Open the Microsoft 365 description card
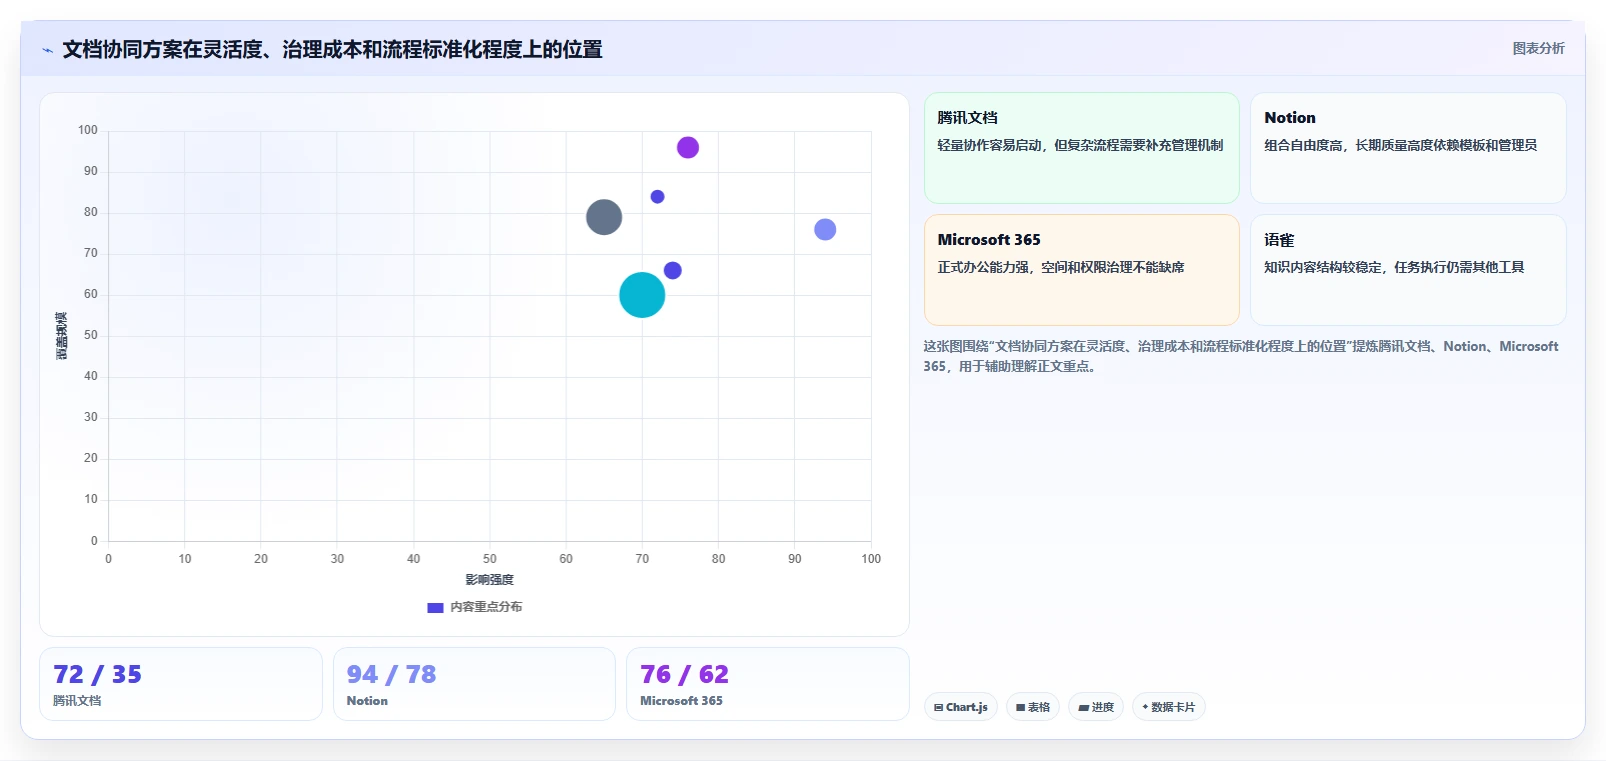 pos(1081,270)
